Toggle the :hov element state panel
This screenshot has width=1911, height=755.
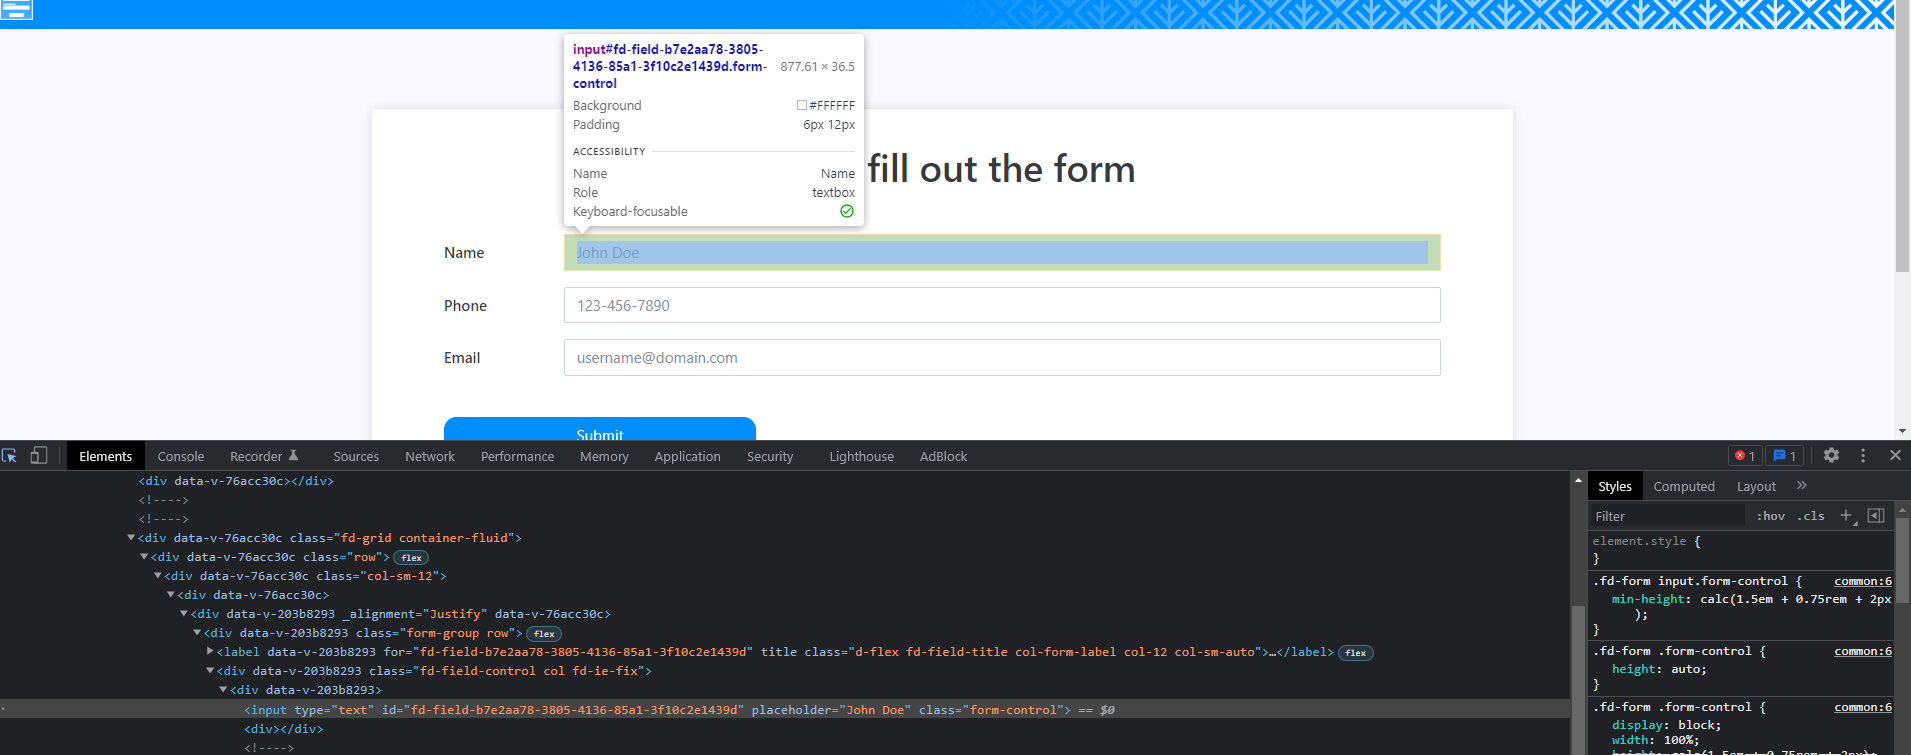[x=1771, y=516]
